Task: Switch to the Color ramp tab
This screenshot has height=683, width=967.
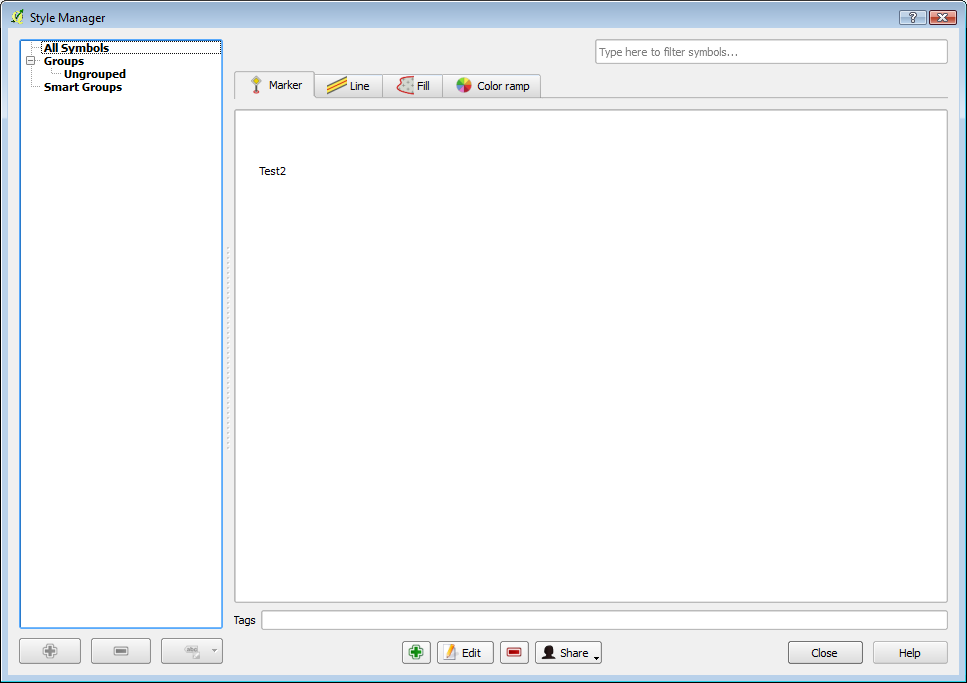Action: click(x=492, y=86)
